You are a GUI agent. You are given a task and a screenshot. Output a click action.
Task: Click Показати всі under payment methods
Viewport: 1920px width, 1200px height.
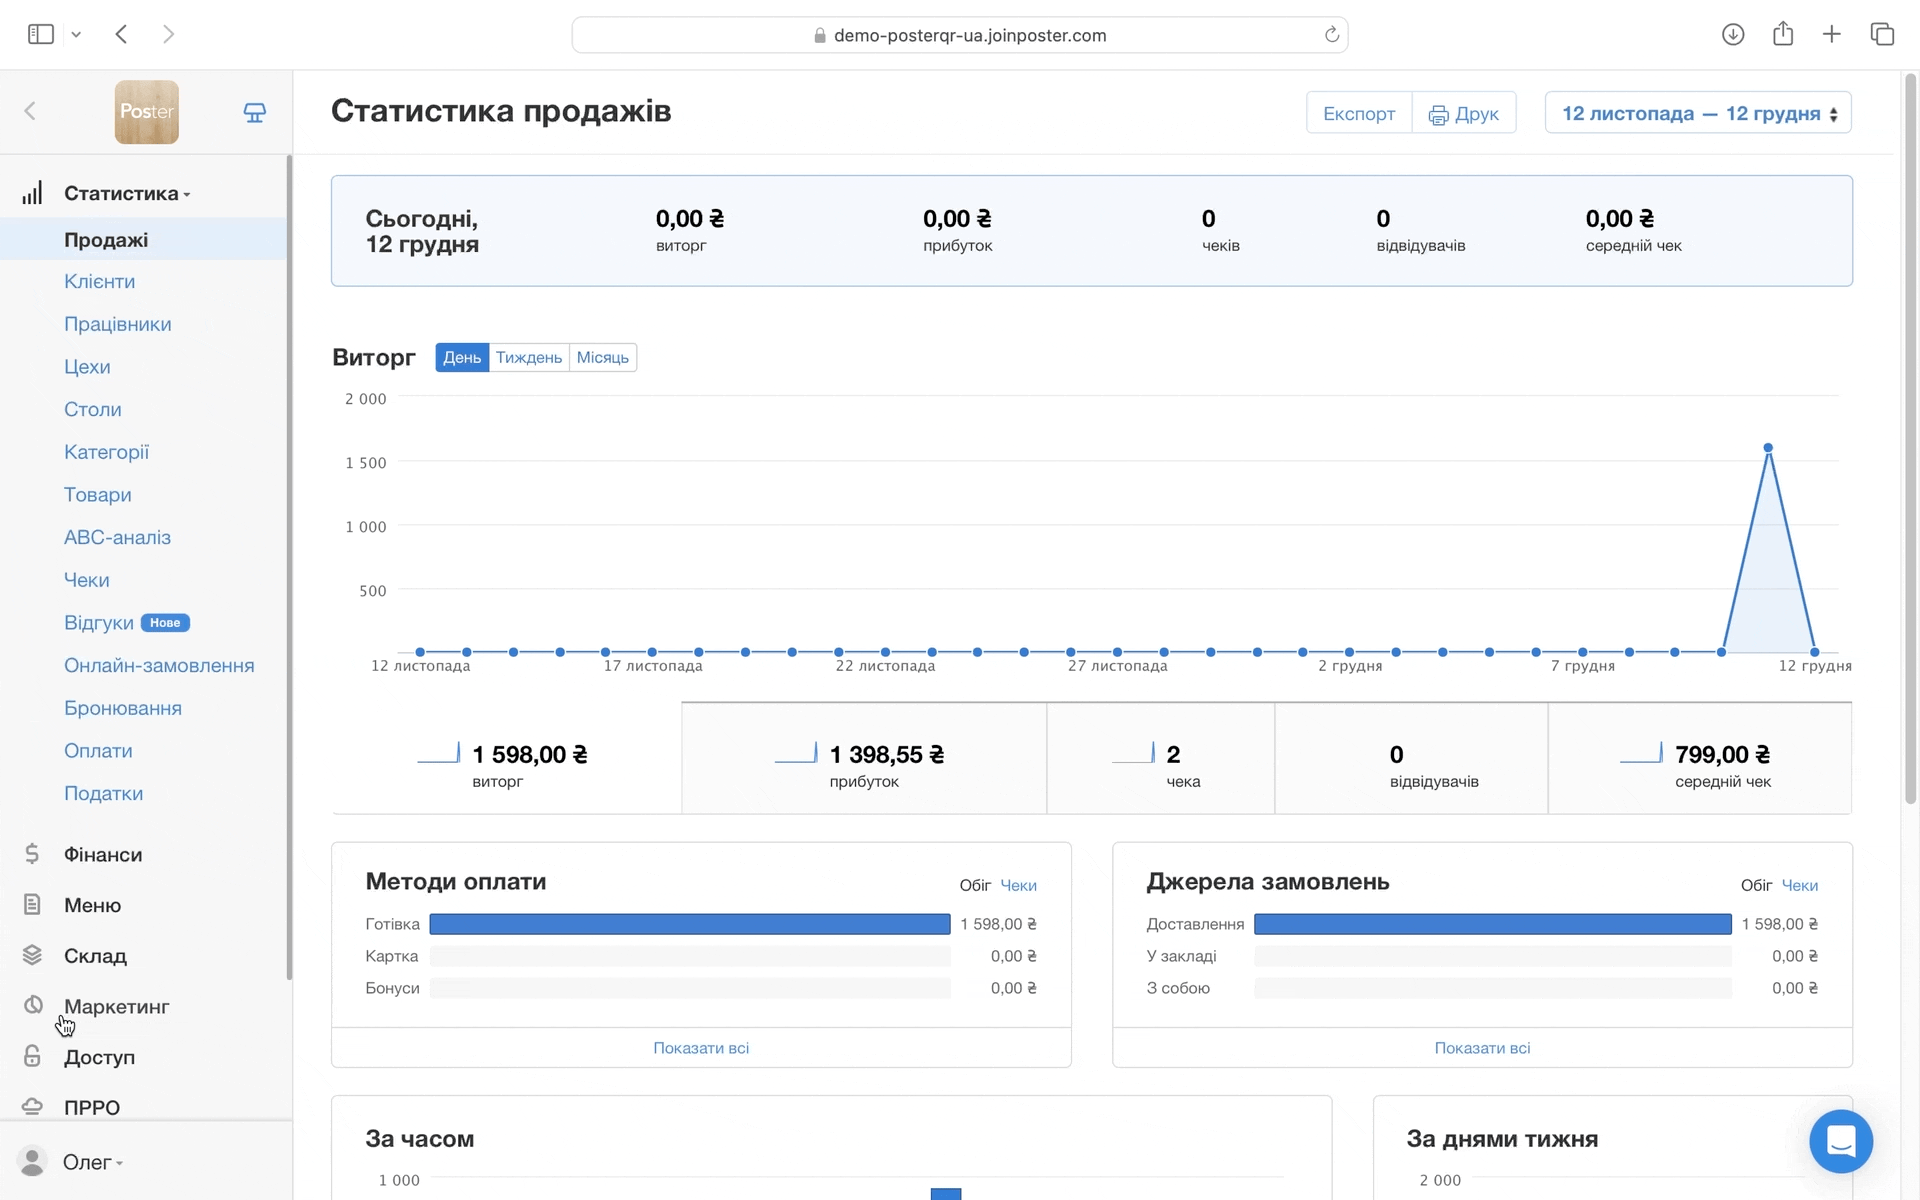point(700,1048)
